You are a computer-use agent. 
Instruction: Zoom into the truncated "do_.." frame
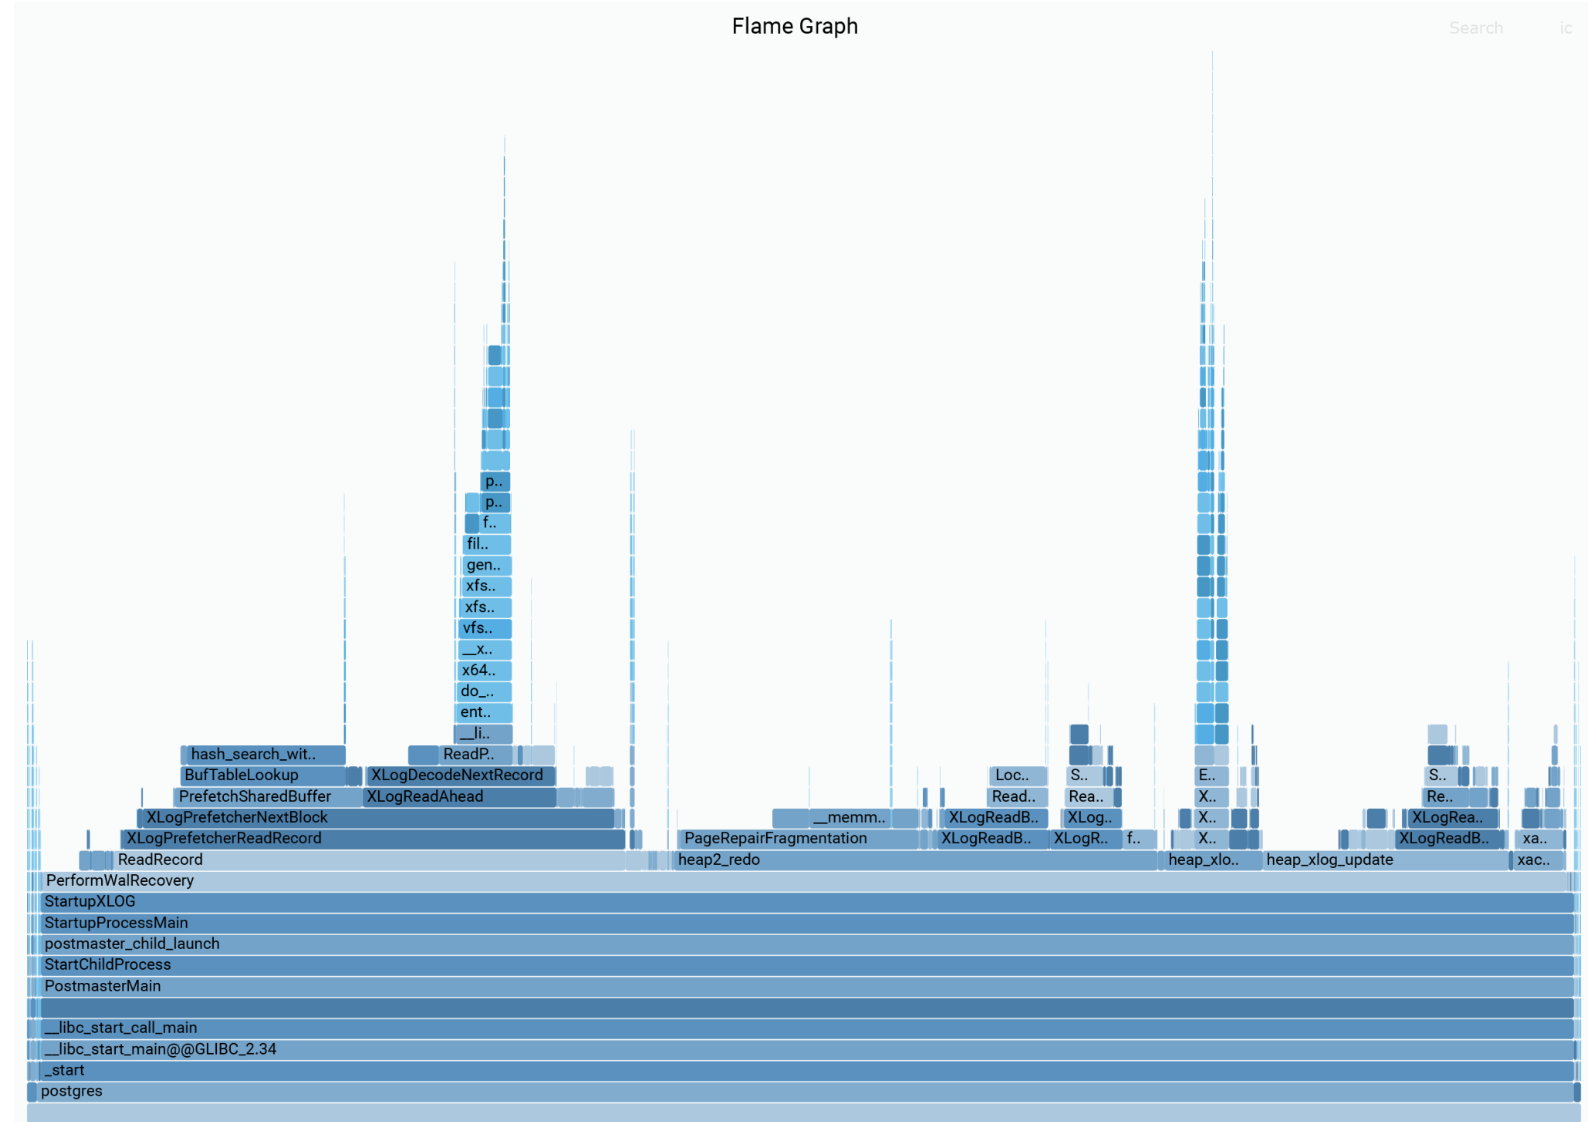(484, 692)
